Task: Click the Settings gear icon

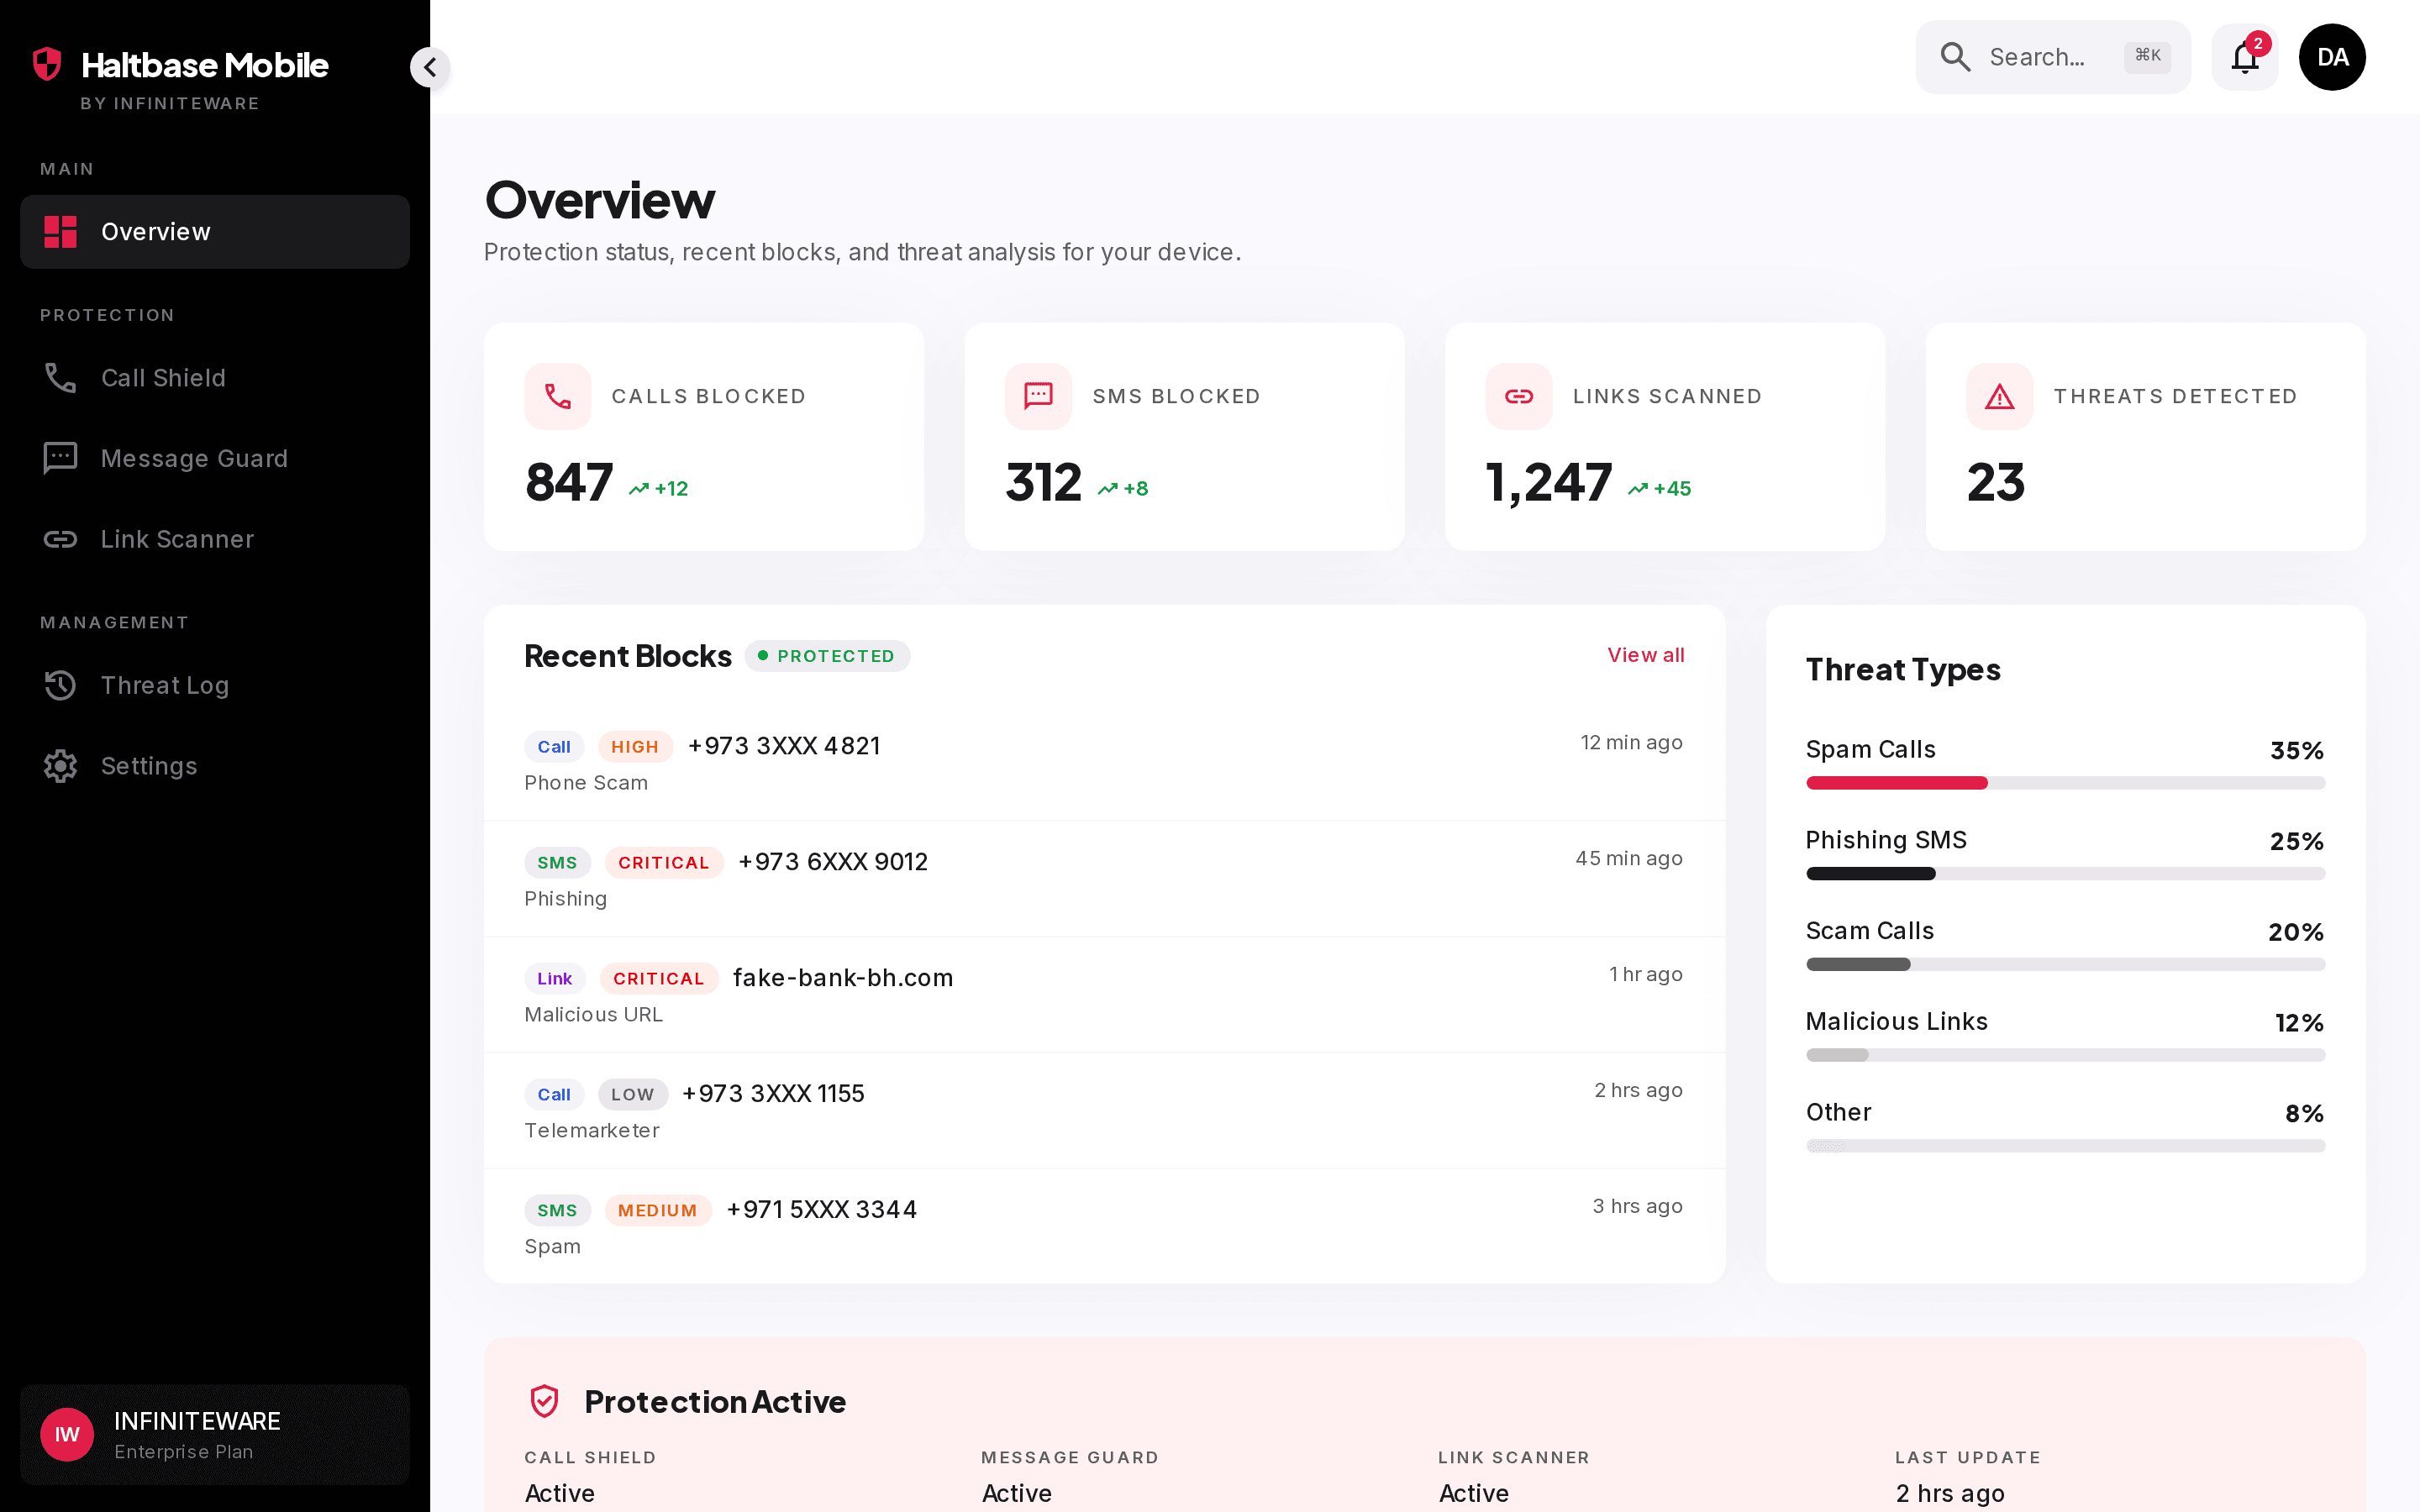Action: tap(60, 766)
